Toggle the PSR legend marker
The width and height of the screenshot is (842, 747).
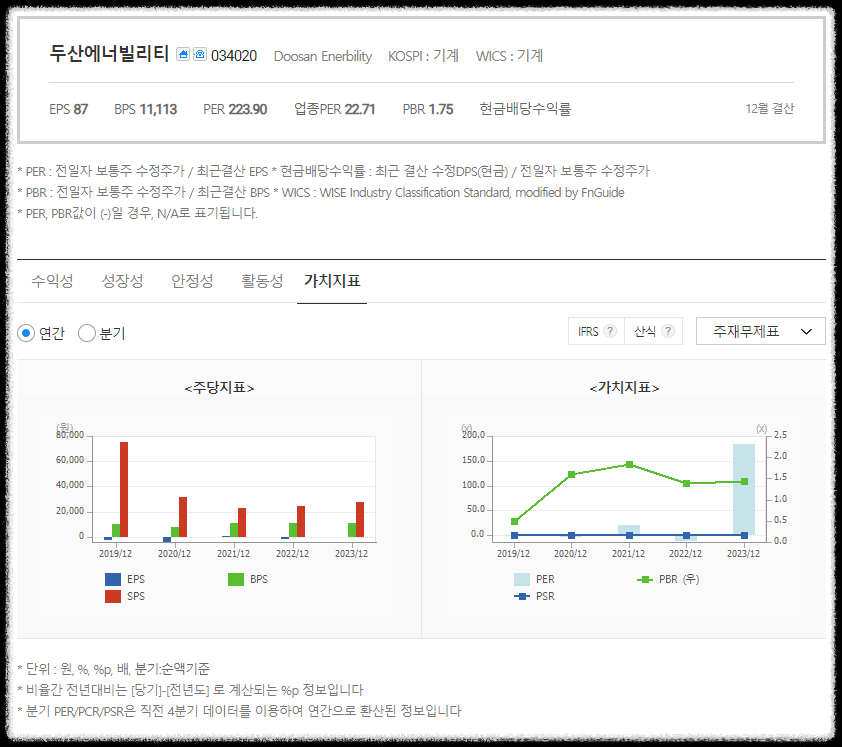[522, 597]
